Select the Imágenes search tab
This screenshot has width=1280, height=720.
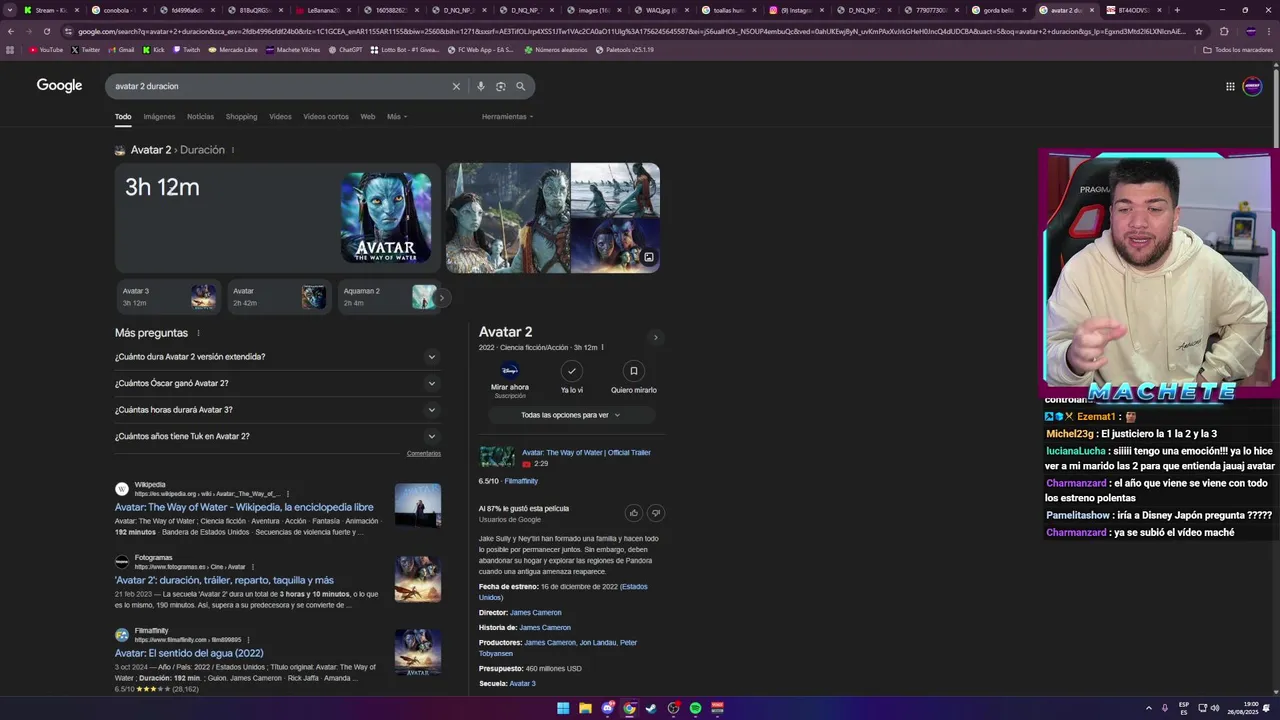[x=159, y=117]
